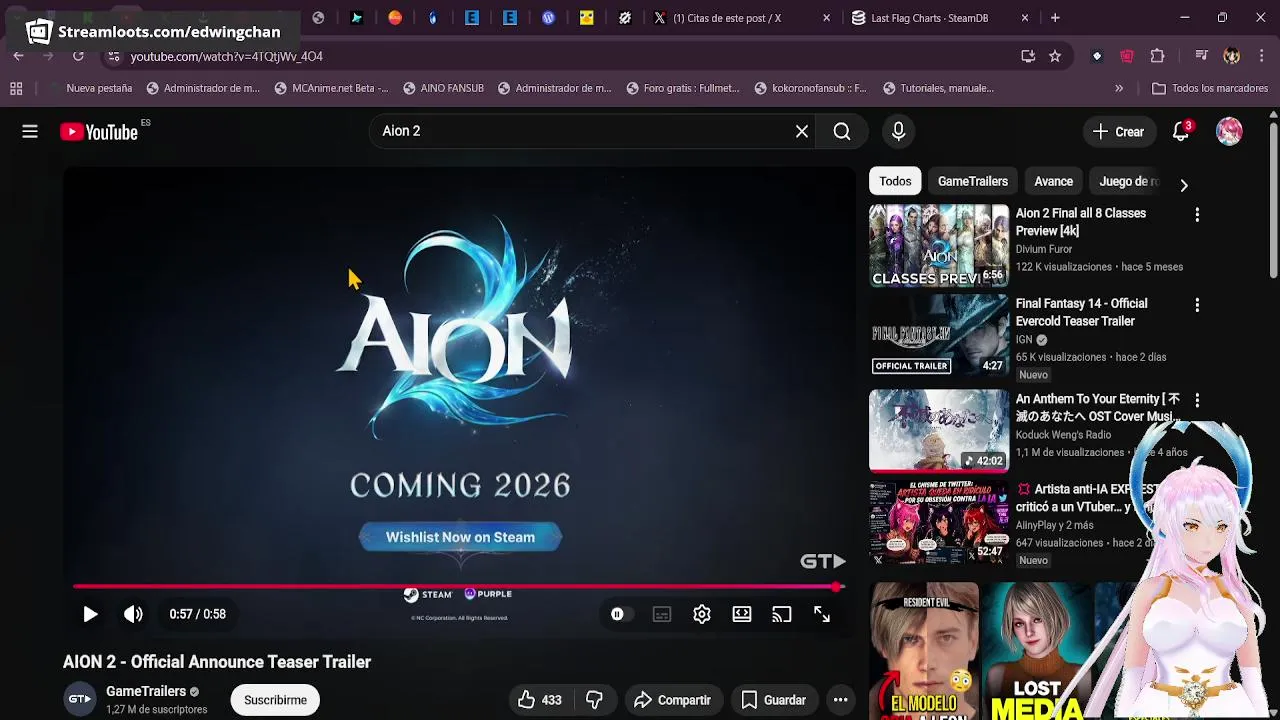Open the Artista anti-IA video thumbnail

(x=939, y=522)
